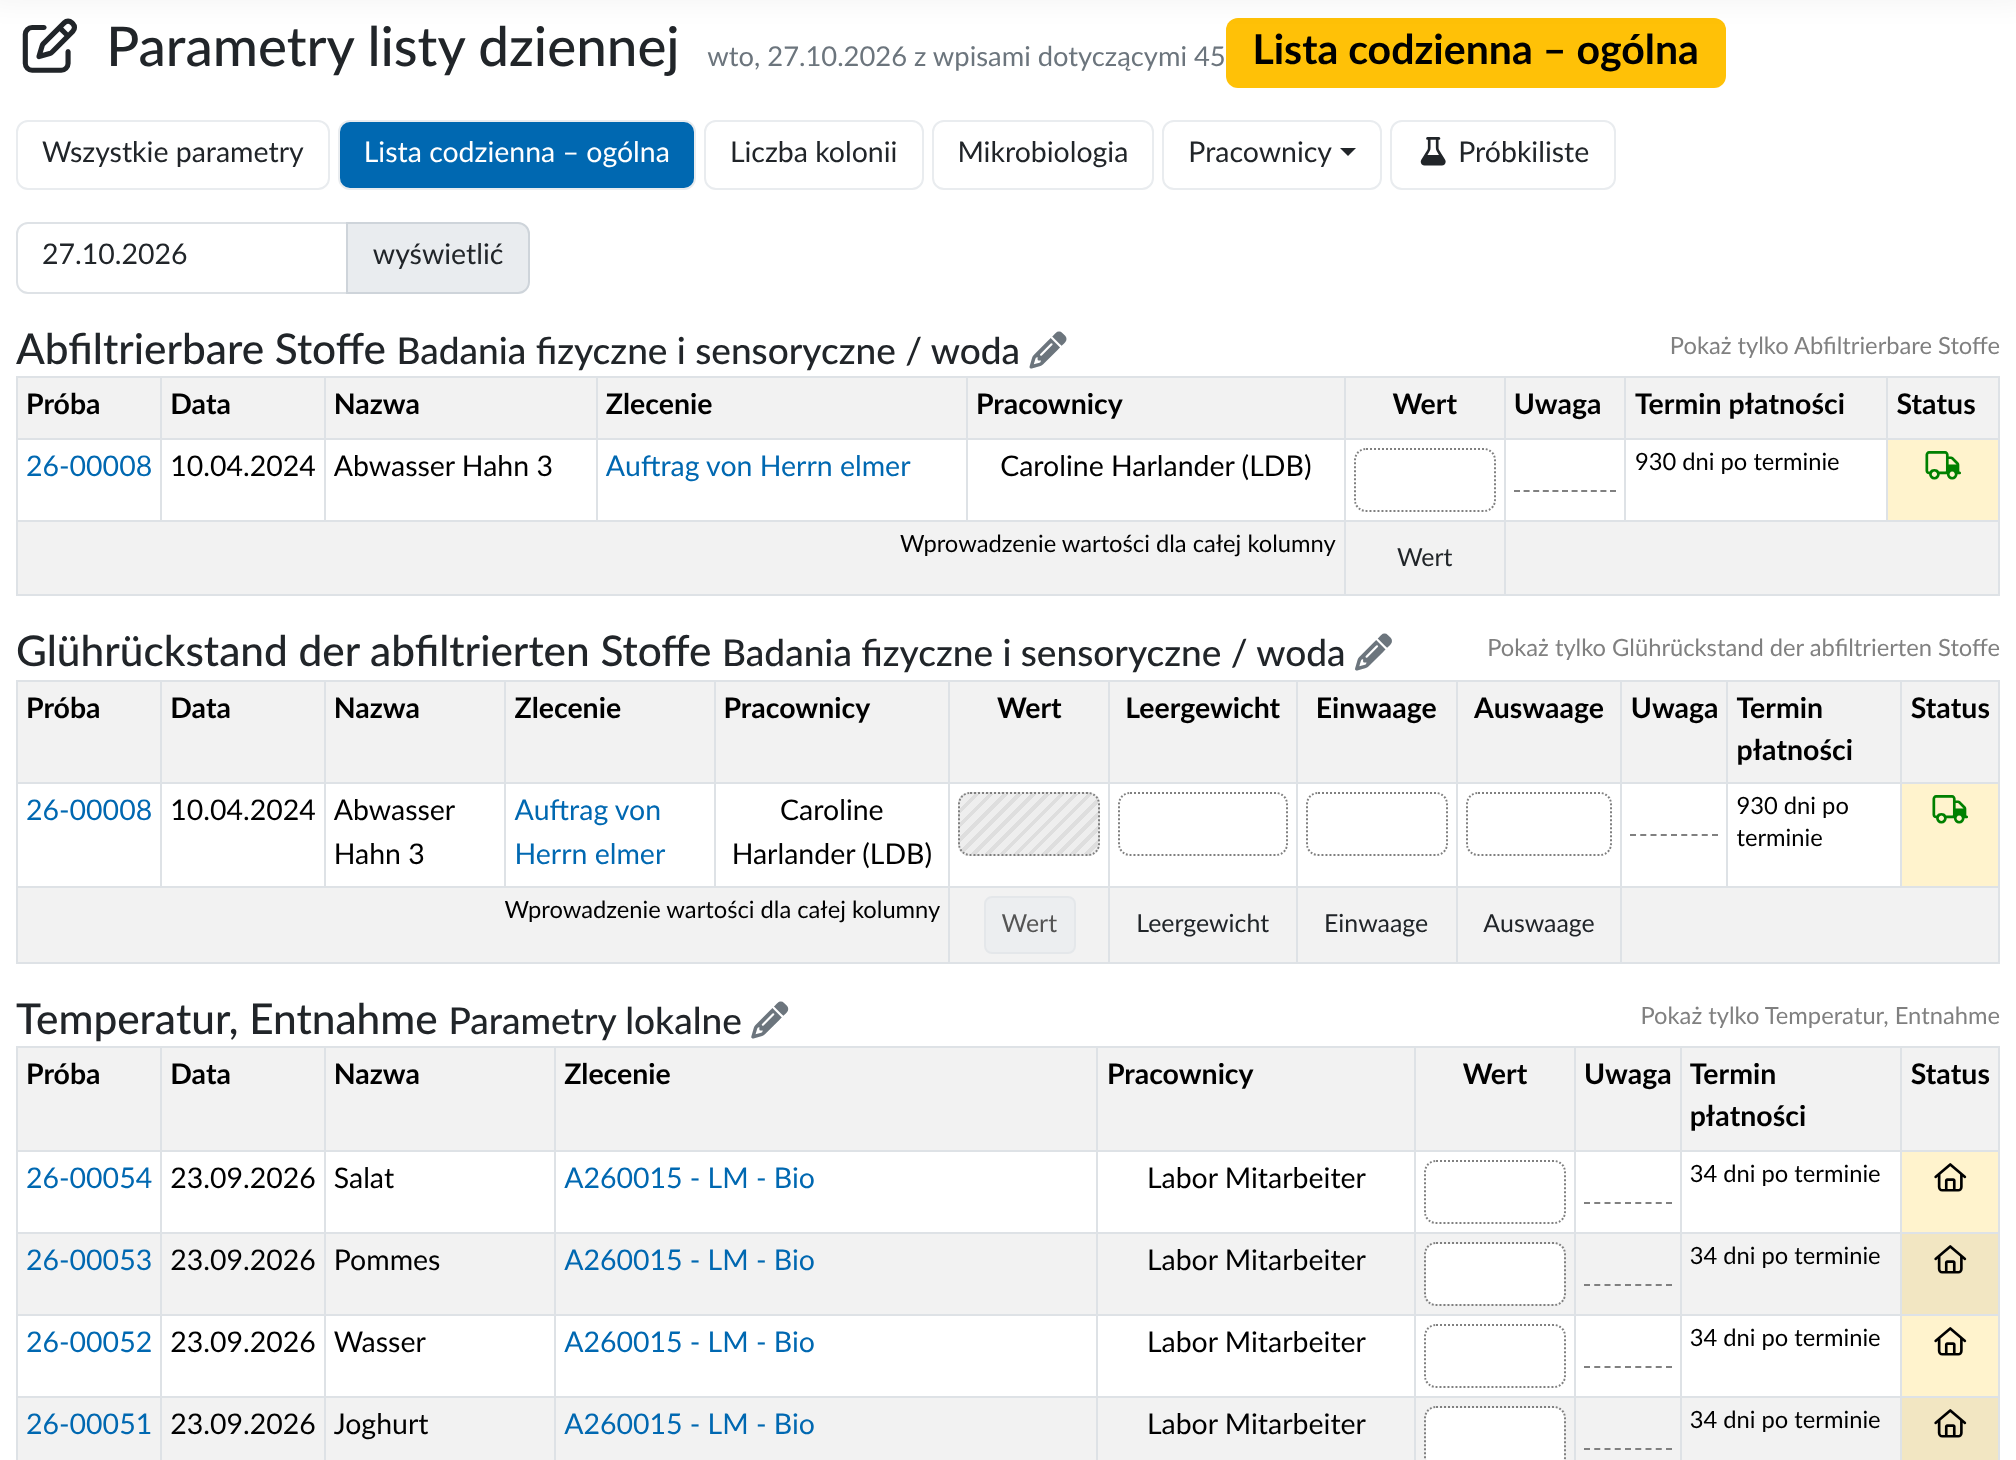Show only Abfiltrierbare Stoffe link
The height and width of the screenshot is (1460, 2016).
[1834, 346]
